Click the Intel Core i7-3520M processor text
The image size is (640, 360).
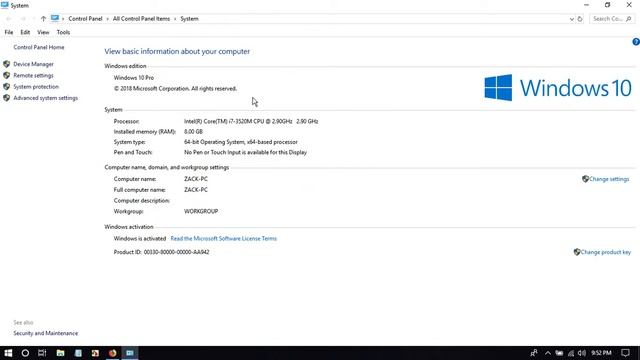[x=251, y=122]
